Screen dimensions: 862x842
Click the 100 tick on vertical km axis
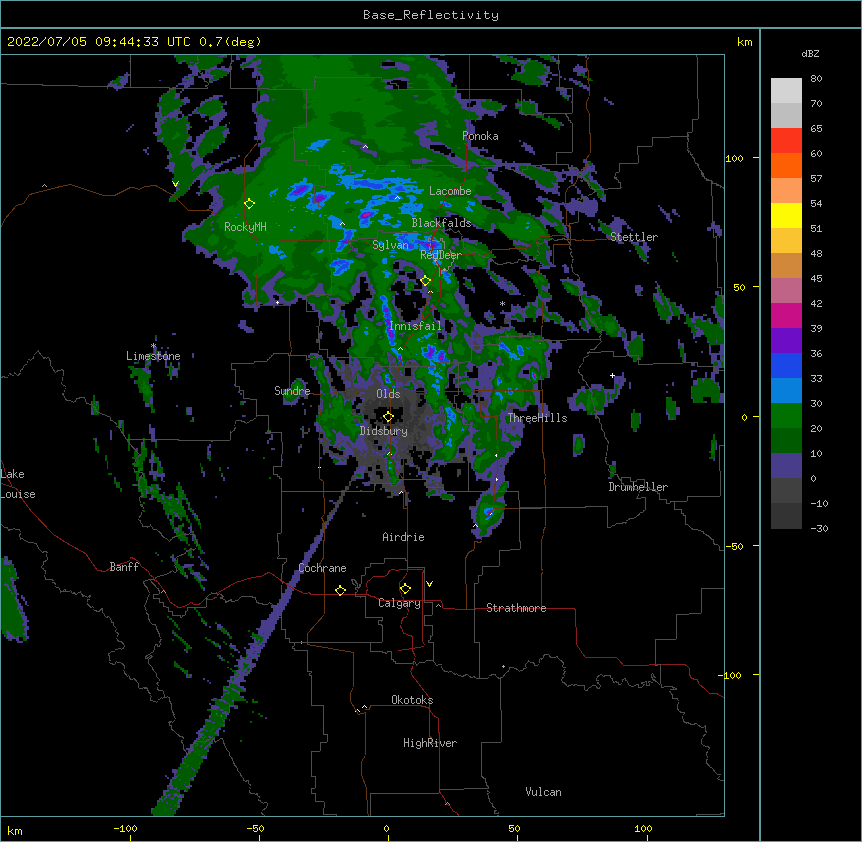click(x=734, y=158)
